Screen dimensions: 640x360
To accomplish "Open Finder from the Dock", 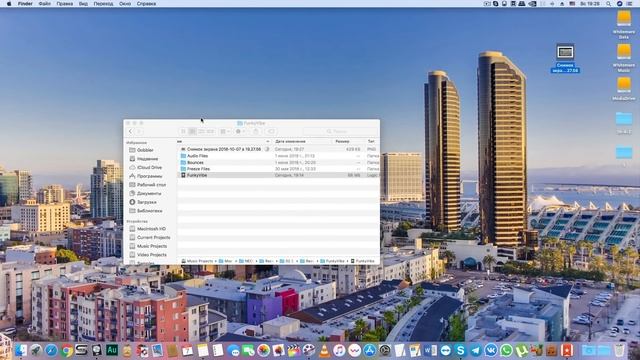I will click(20, 350).
